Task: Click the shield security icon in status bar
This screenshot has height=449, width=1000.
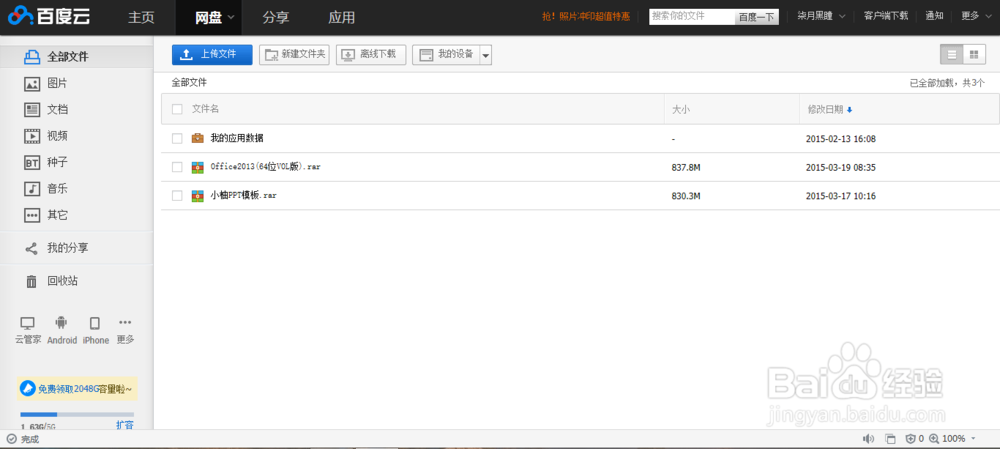Action: tap(911, 439)
